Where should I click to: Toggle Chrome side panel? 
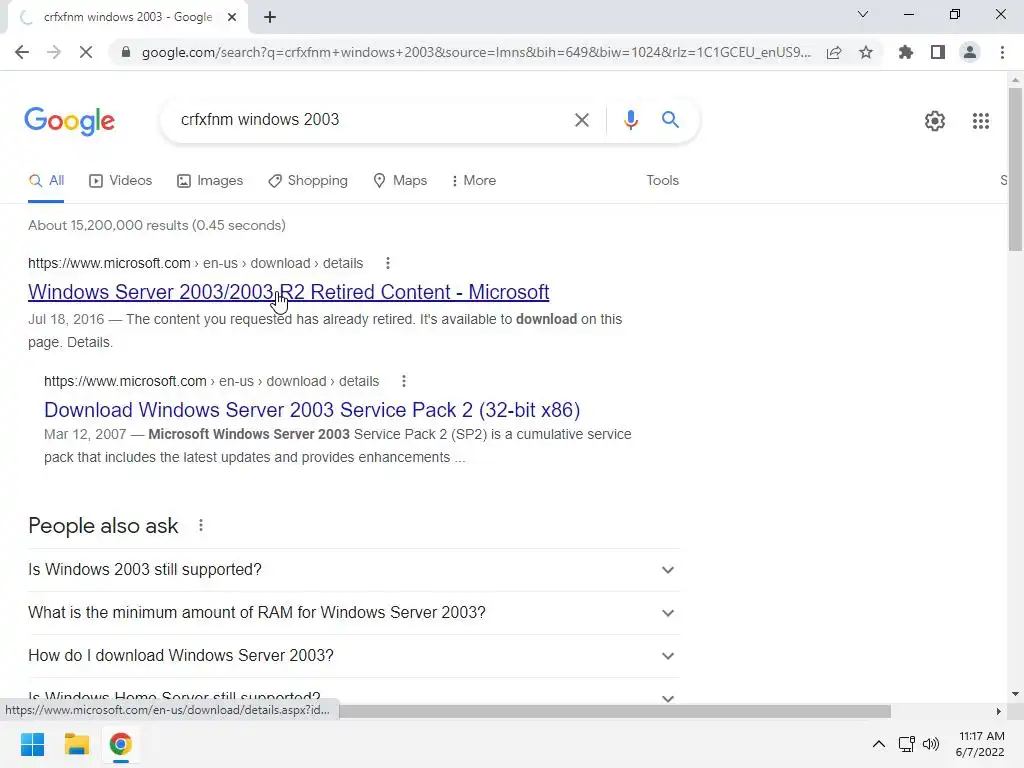pyautogui.click(x=938, y=52)
